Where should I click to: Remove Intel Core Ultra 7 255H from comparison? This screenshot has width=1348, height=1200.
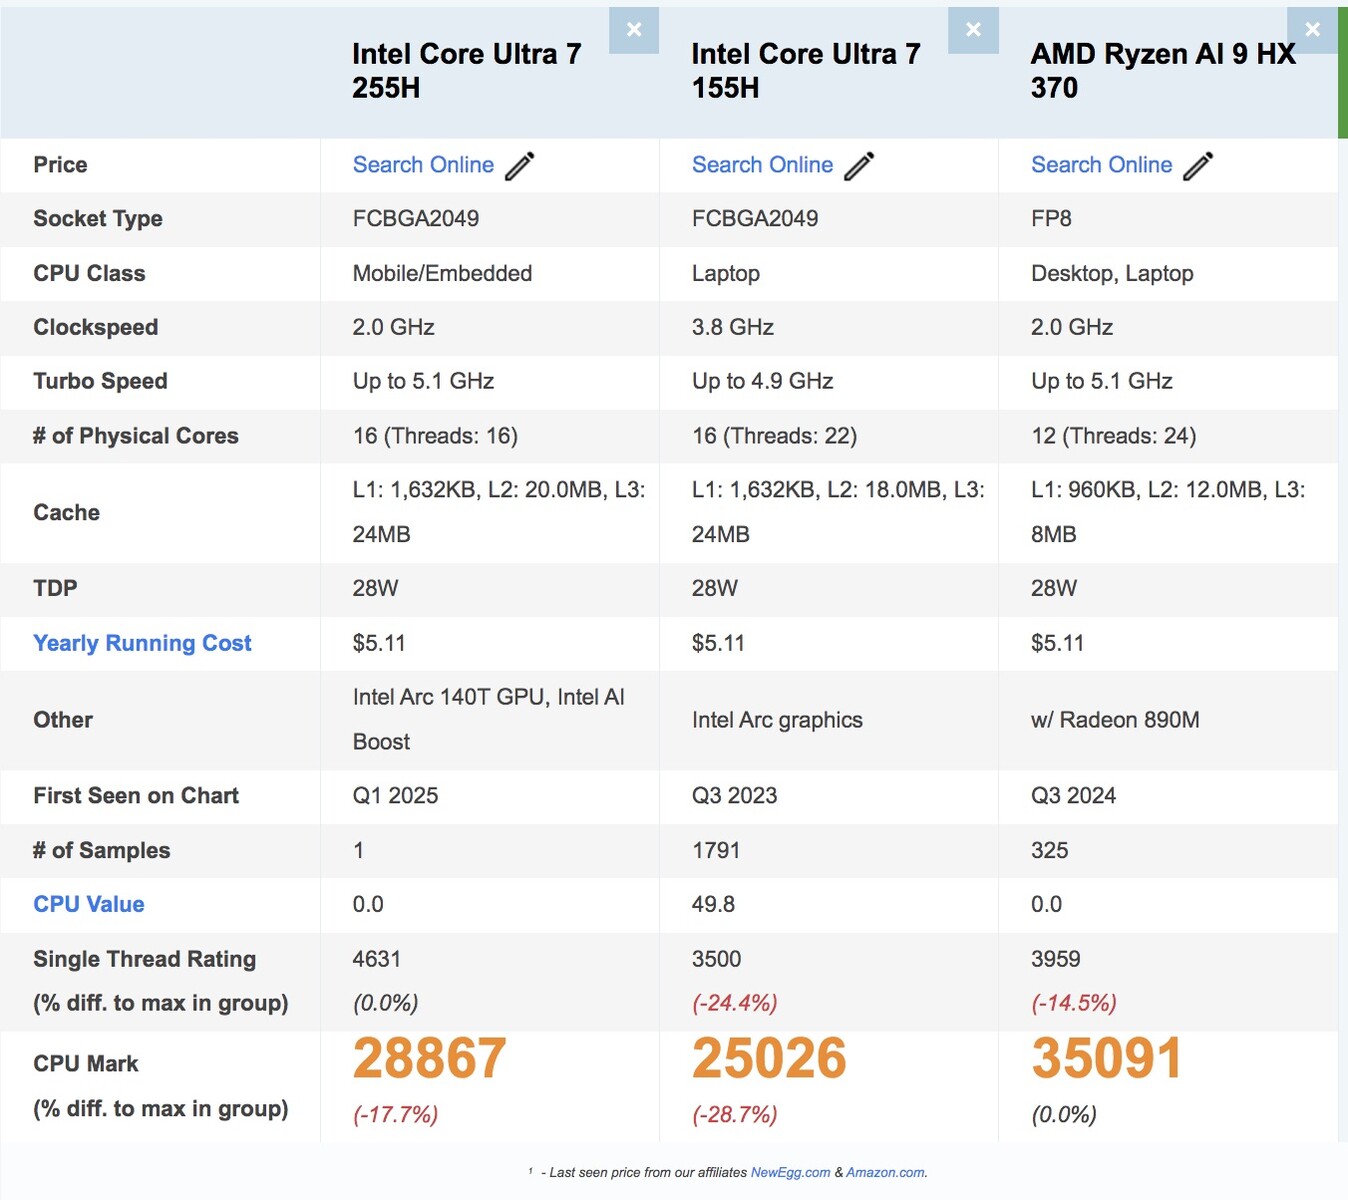click(x=633, y=29)
